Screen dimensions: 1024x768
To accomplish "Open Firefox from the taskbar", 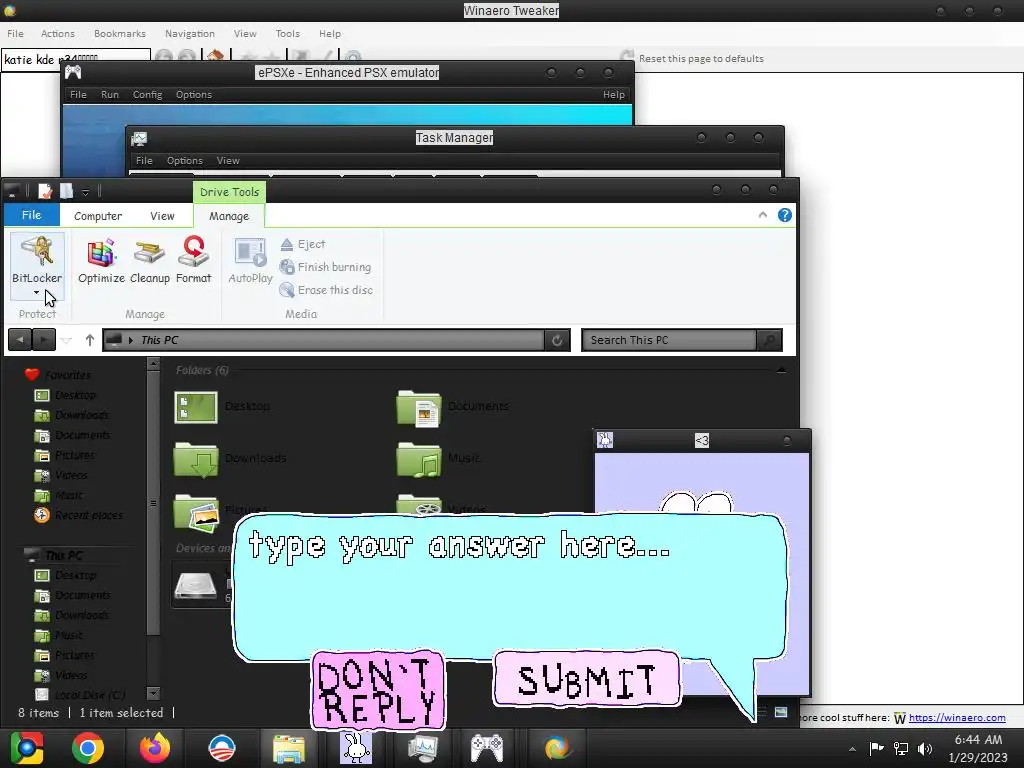I will click(x=155, y=748).
